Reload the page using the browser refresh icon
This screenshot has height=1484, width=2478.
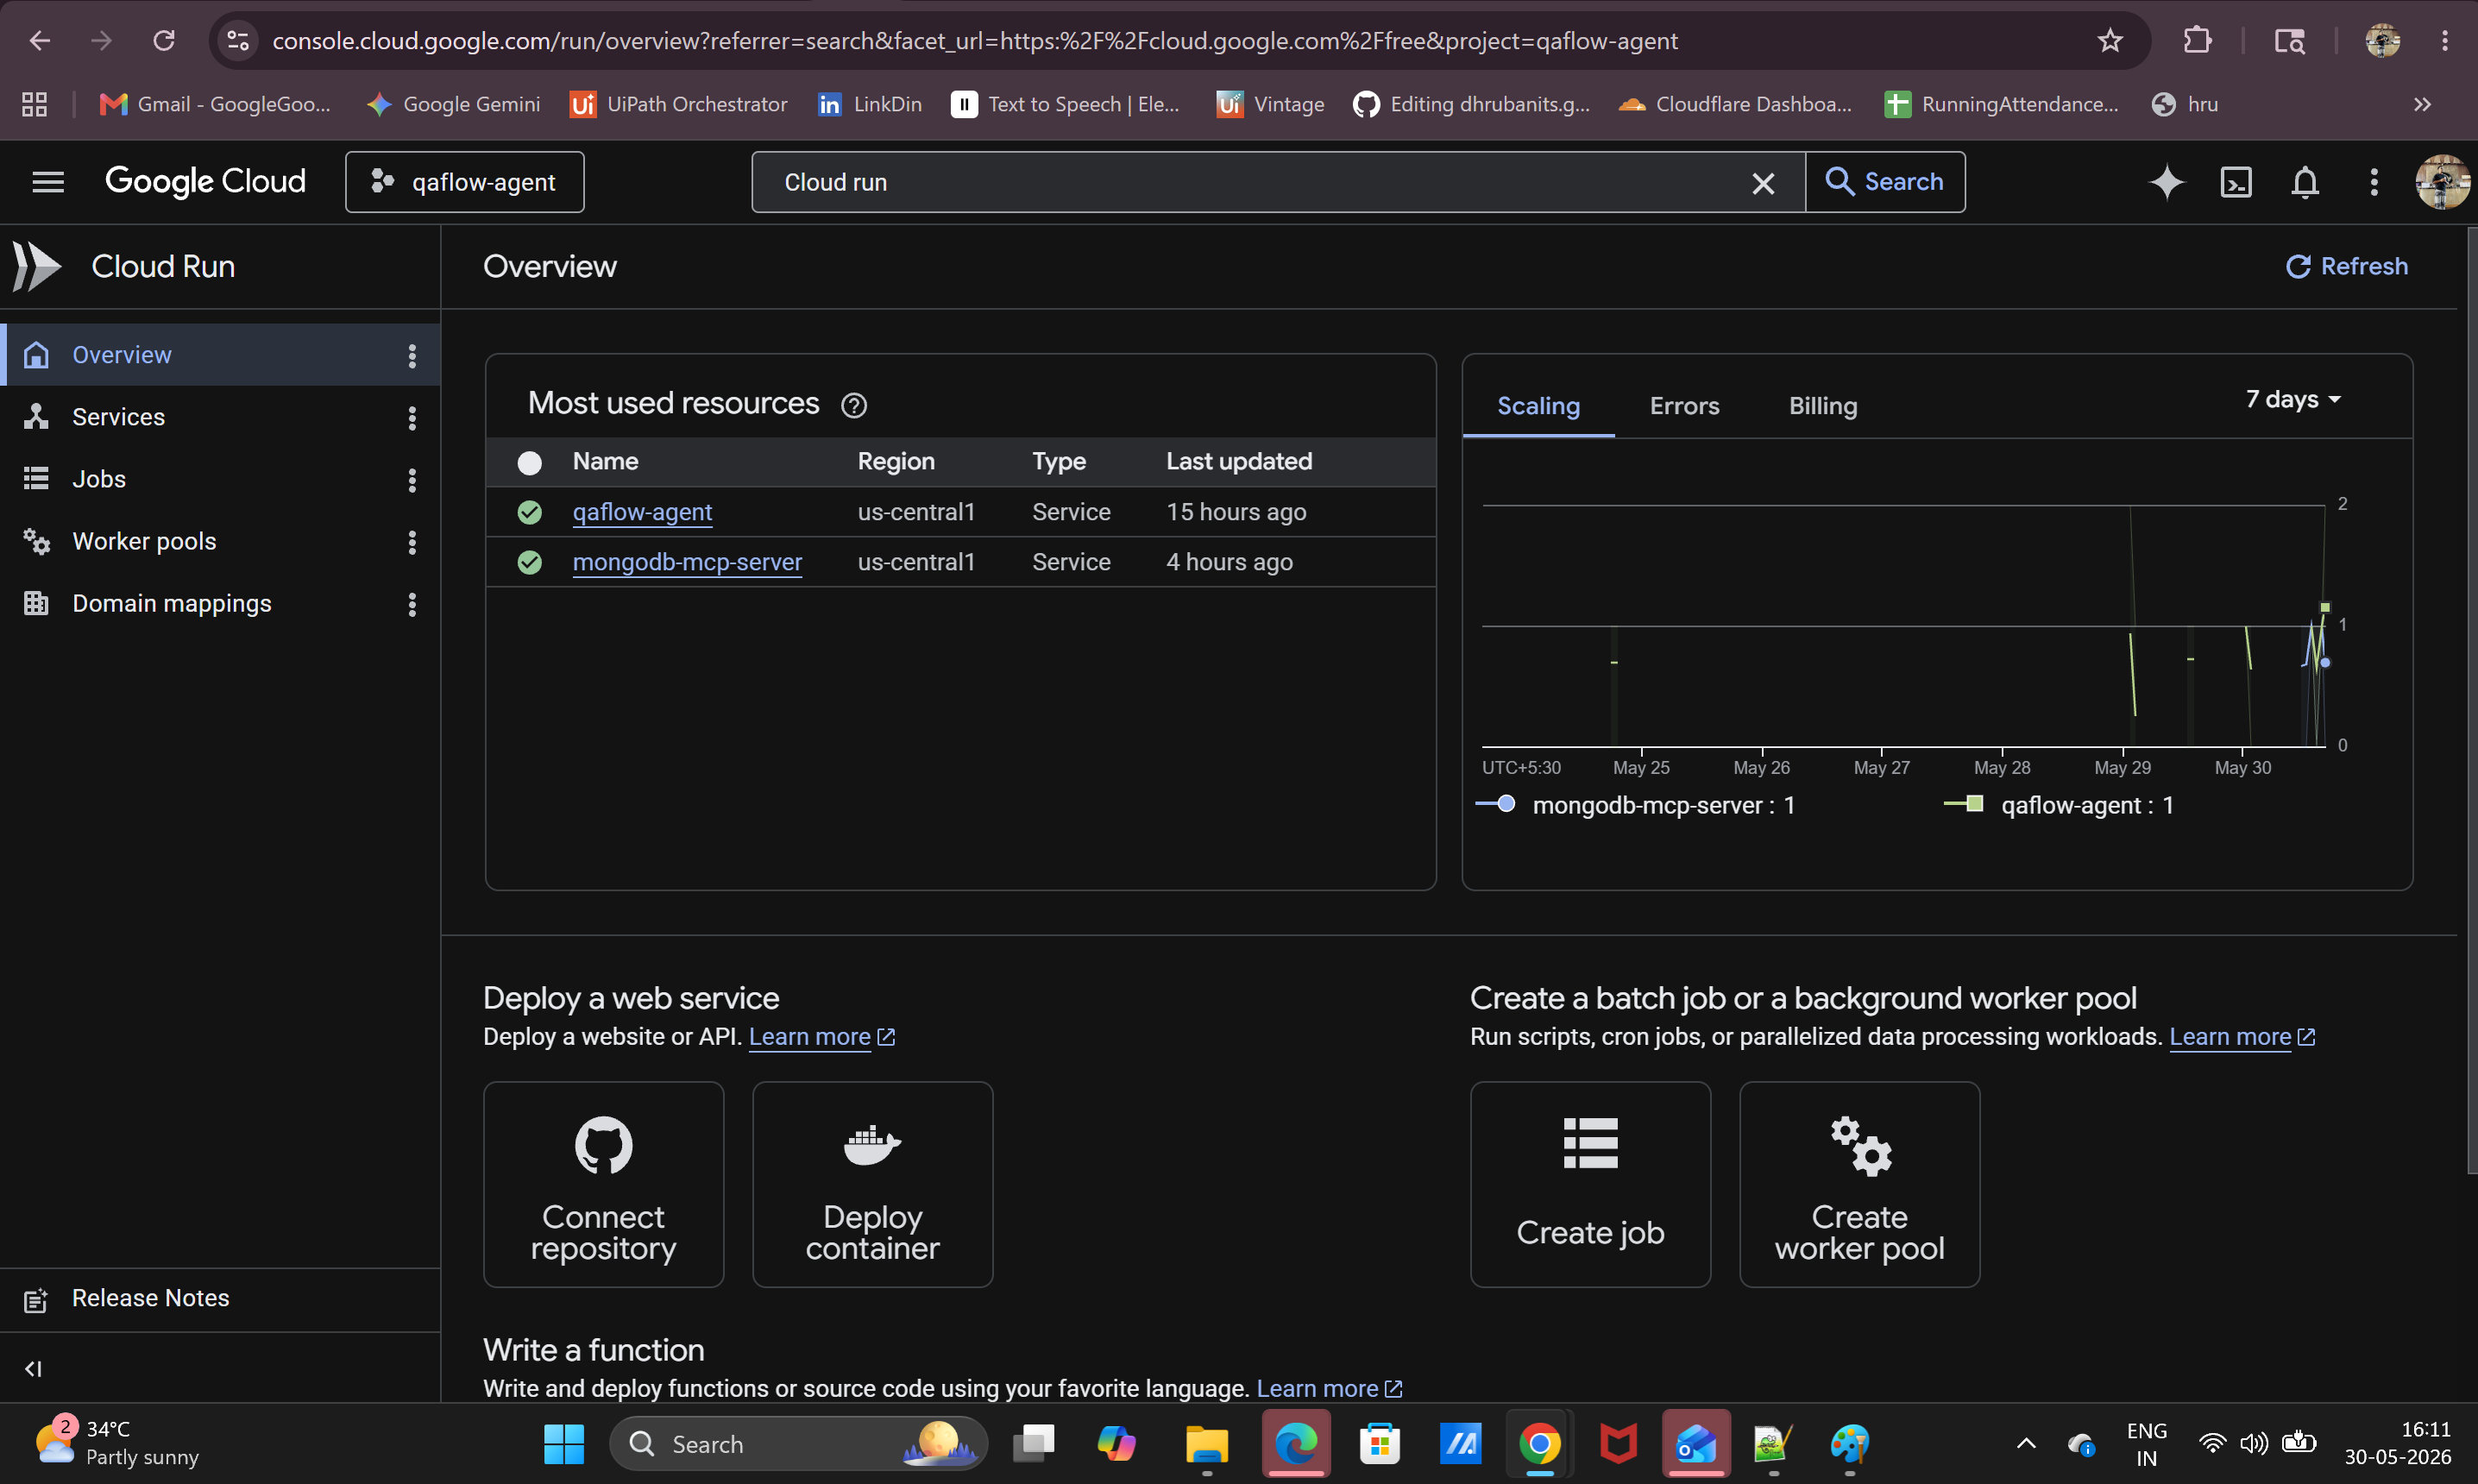pyautogui.click(x=163, y=41)
